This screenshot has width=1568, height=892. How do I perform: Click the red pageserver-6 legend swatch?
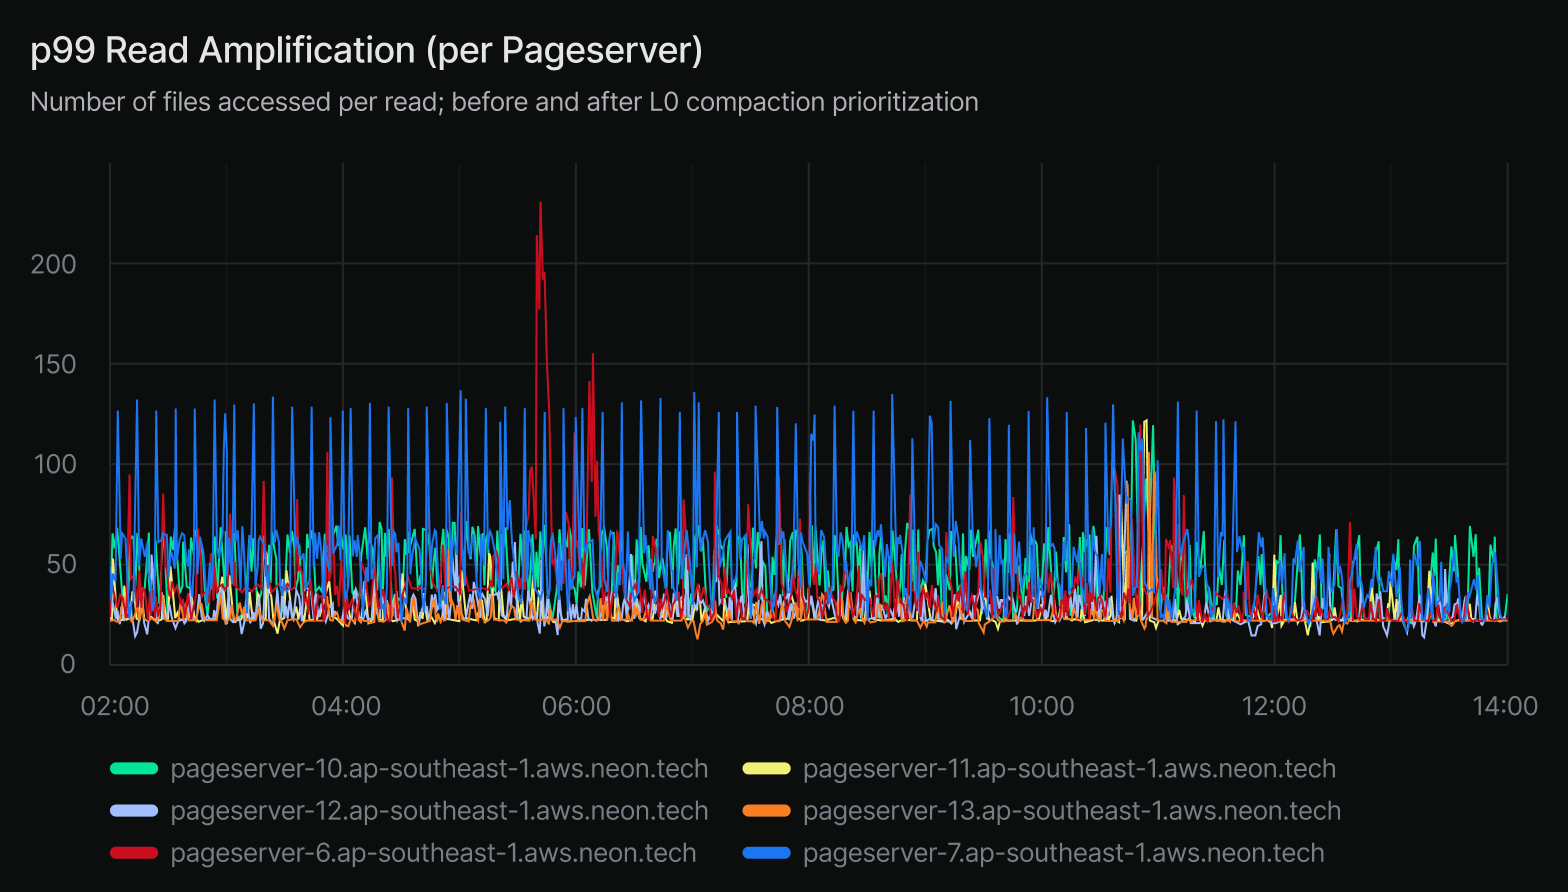click(134, 853)
